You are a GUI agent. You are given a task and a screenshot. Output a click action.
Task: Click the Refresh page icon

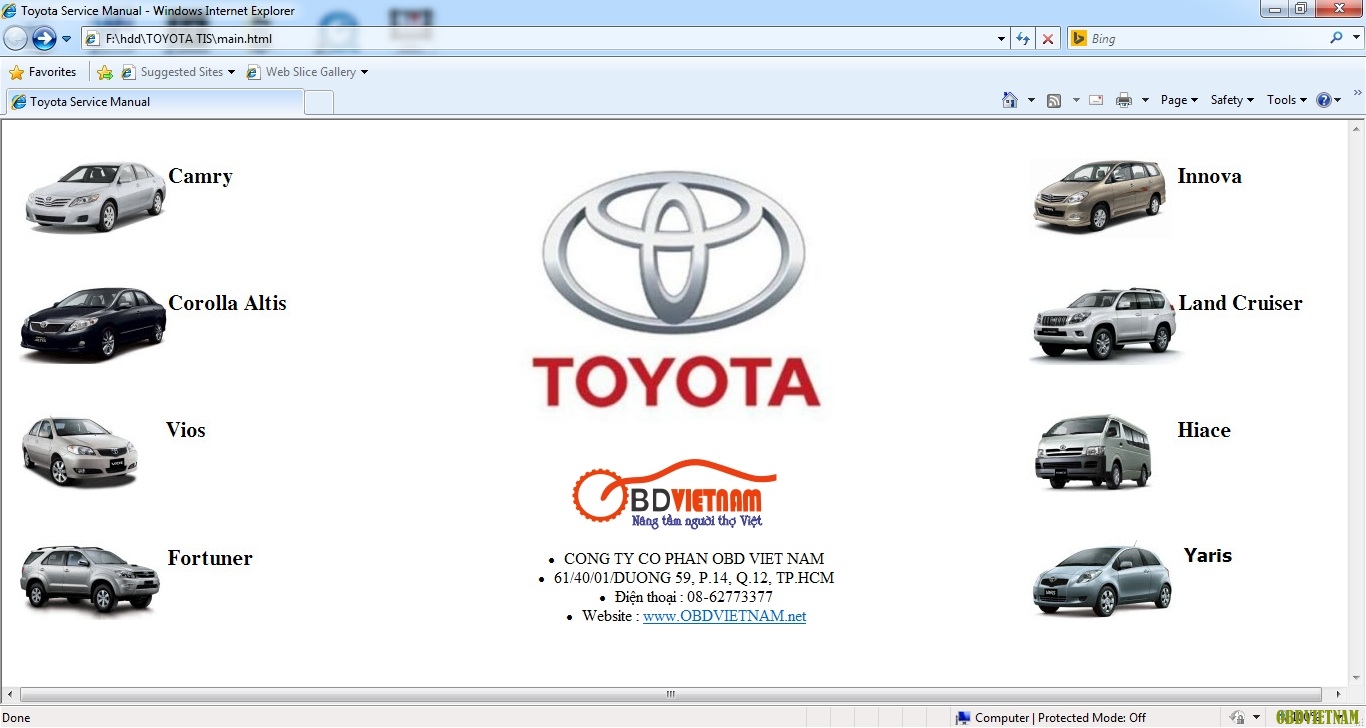[1023, 39]
